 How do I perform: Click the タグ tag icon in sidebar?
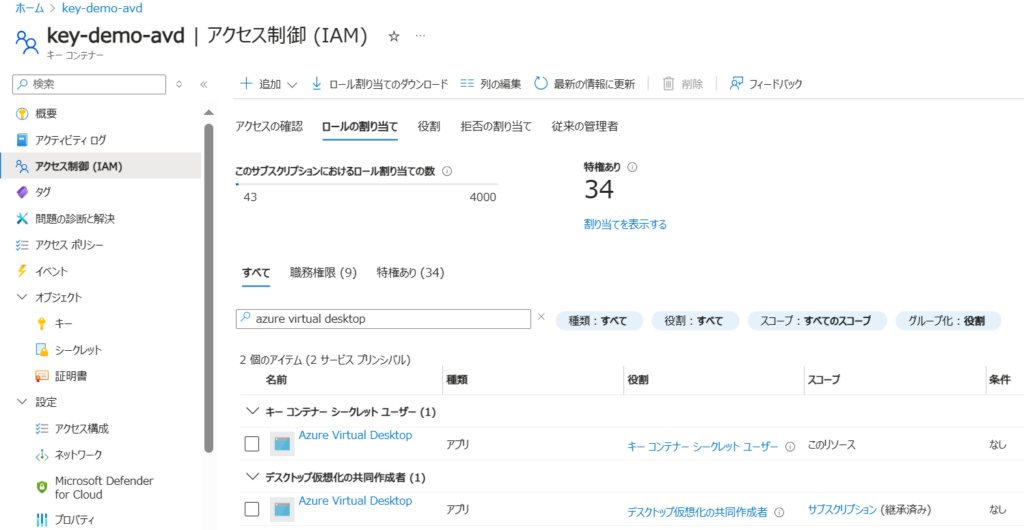coord(23,193)
